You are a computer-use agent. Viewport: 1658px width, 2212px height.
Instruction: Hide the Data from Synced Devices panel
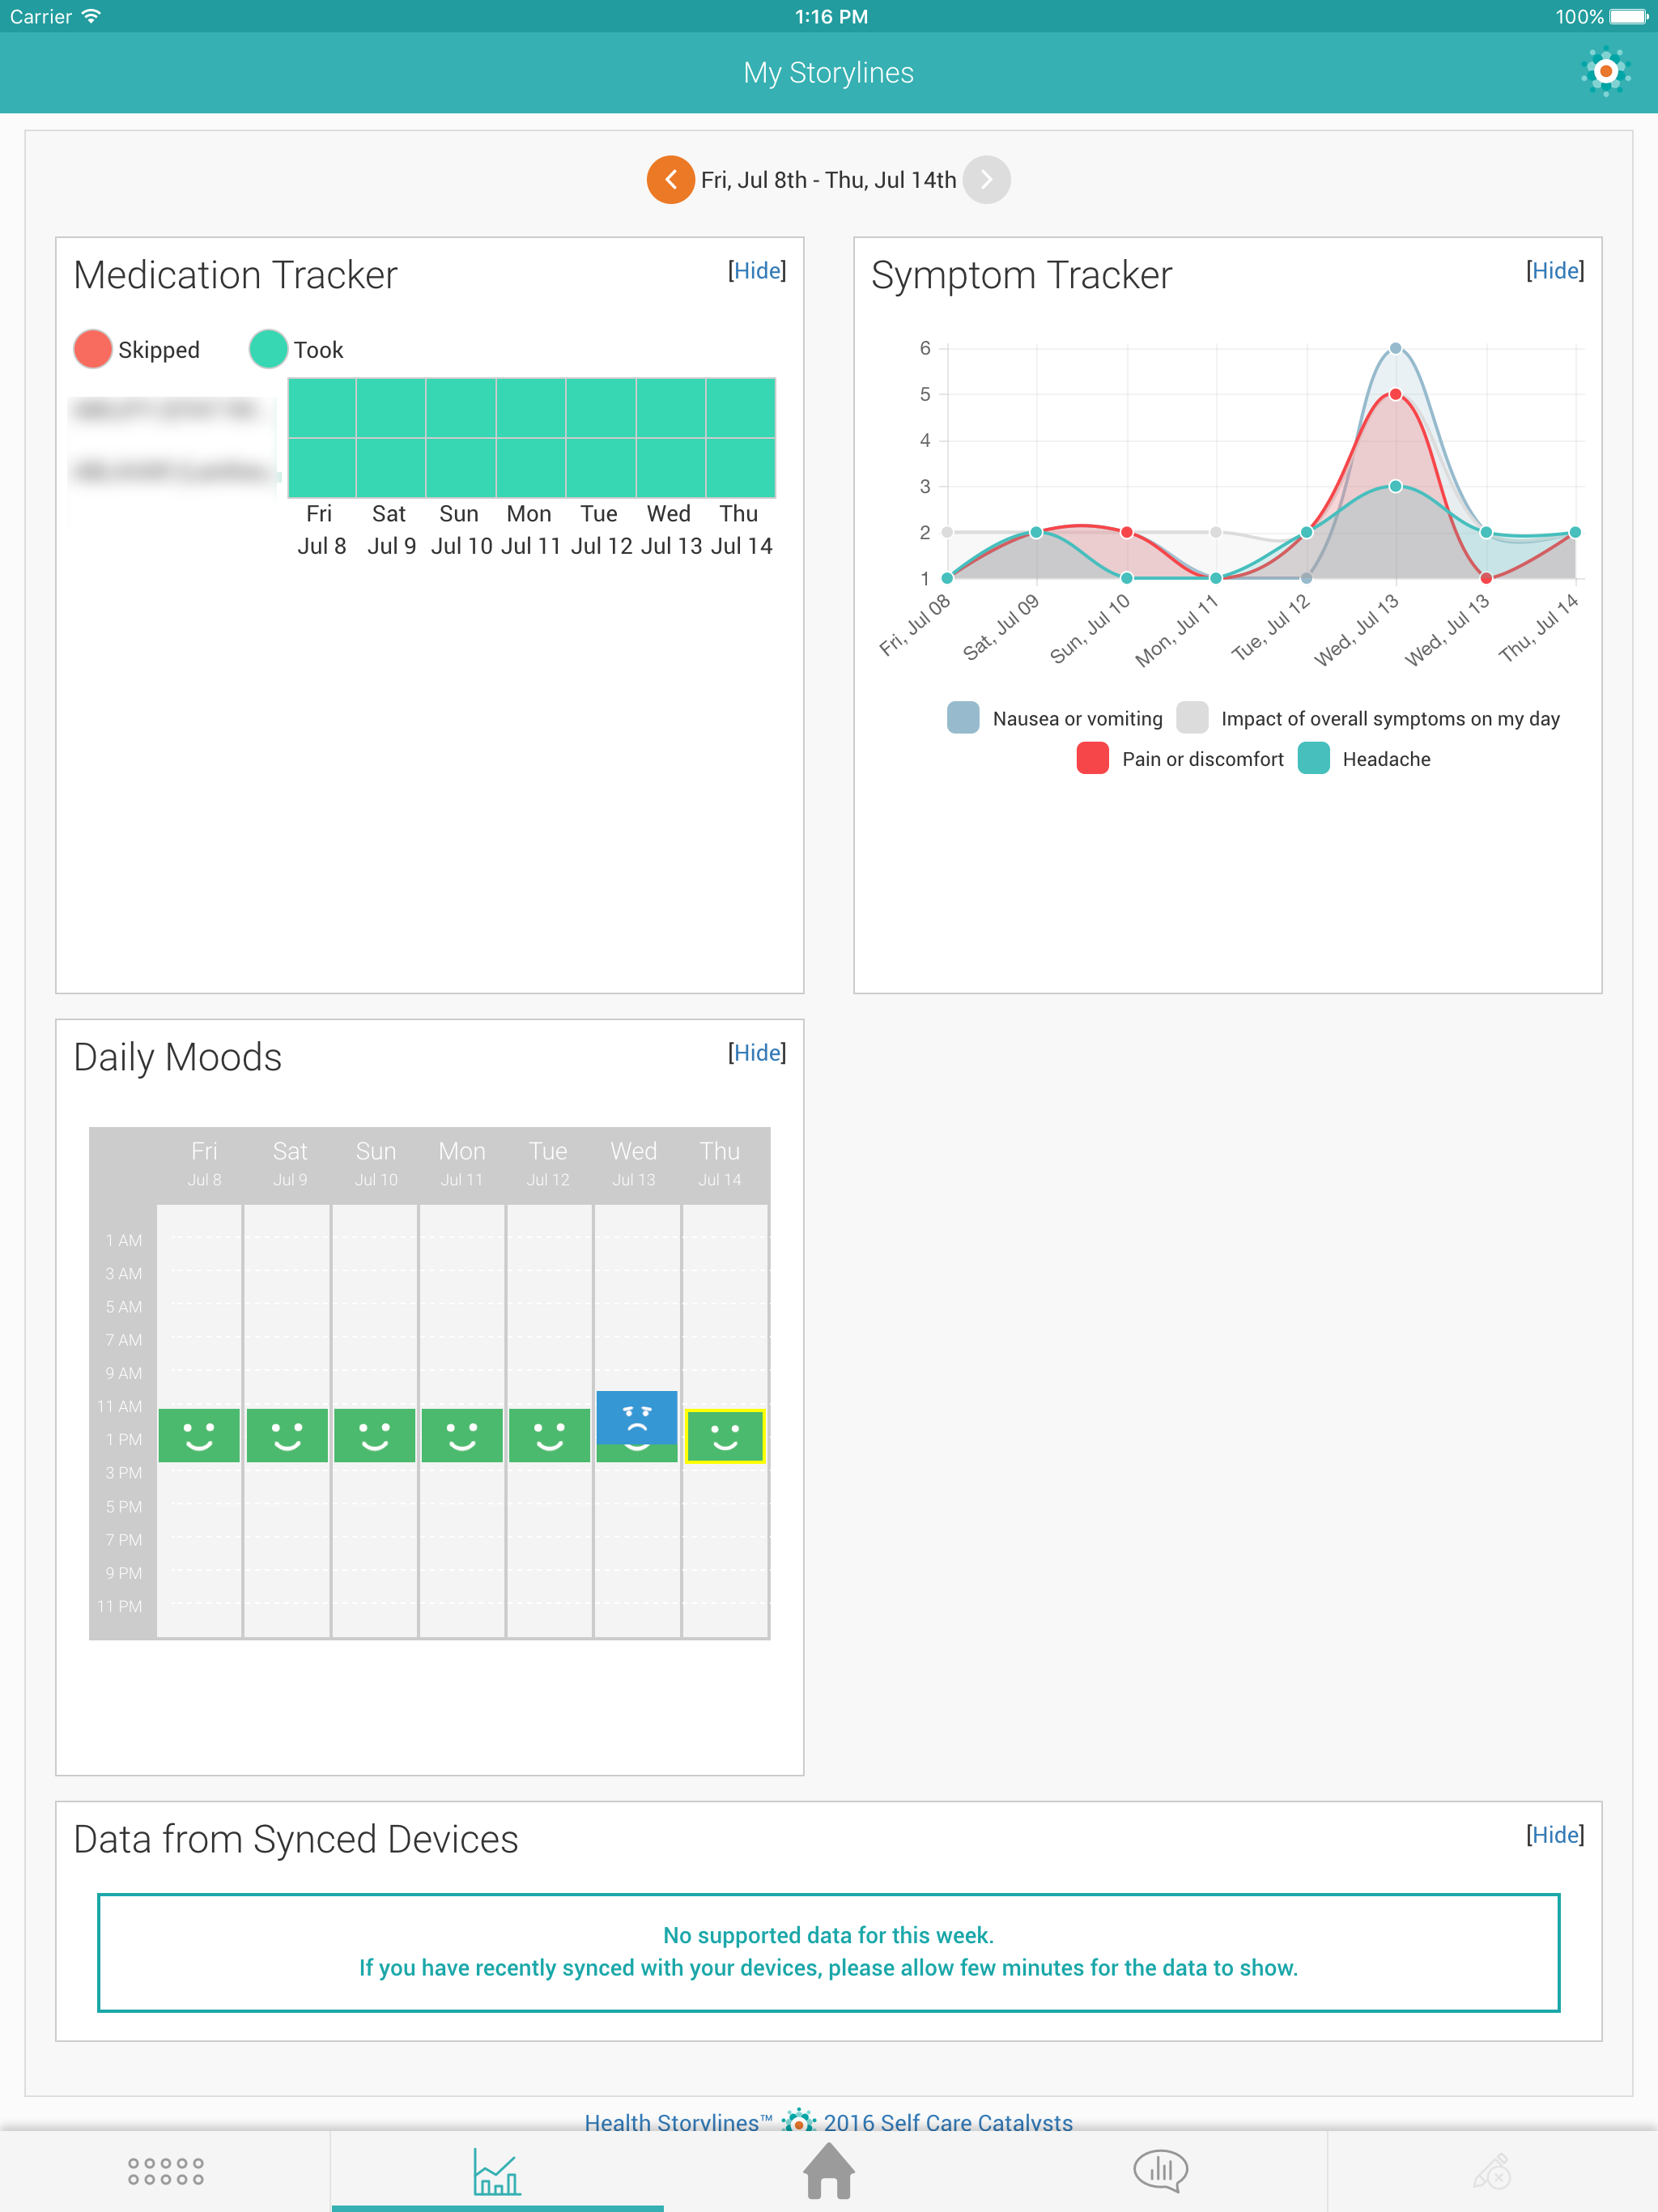(x=1555, y=1835)
